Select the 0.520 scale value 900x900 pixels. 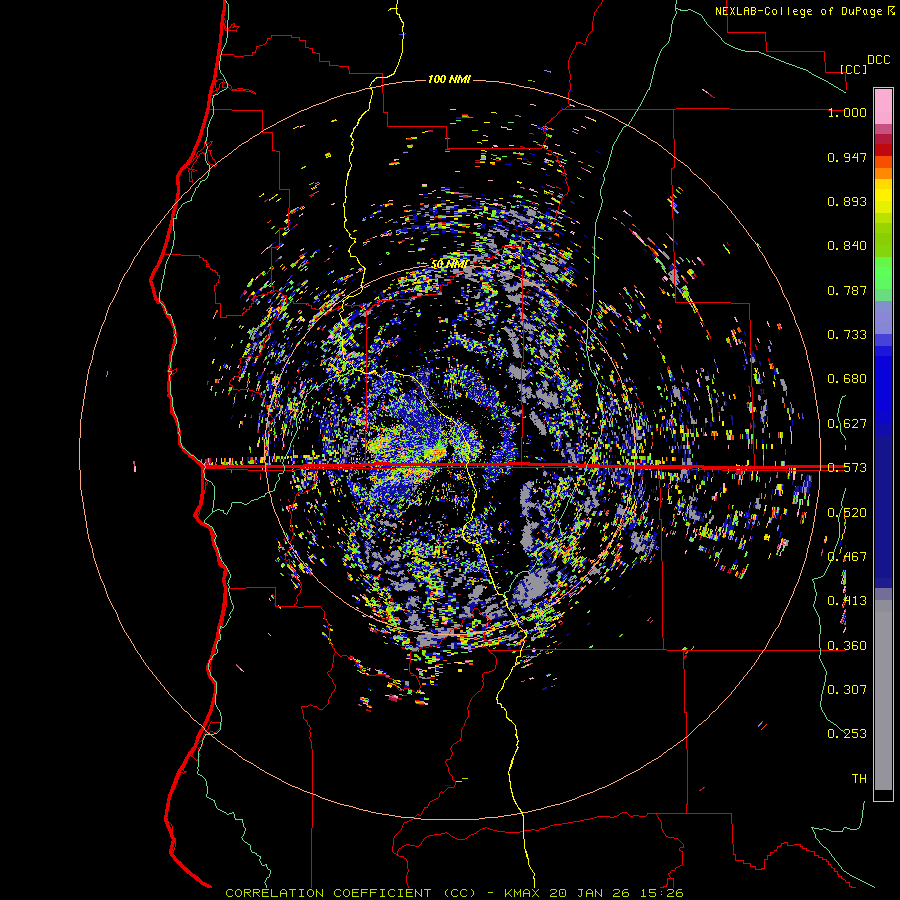click(847, 513)
